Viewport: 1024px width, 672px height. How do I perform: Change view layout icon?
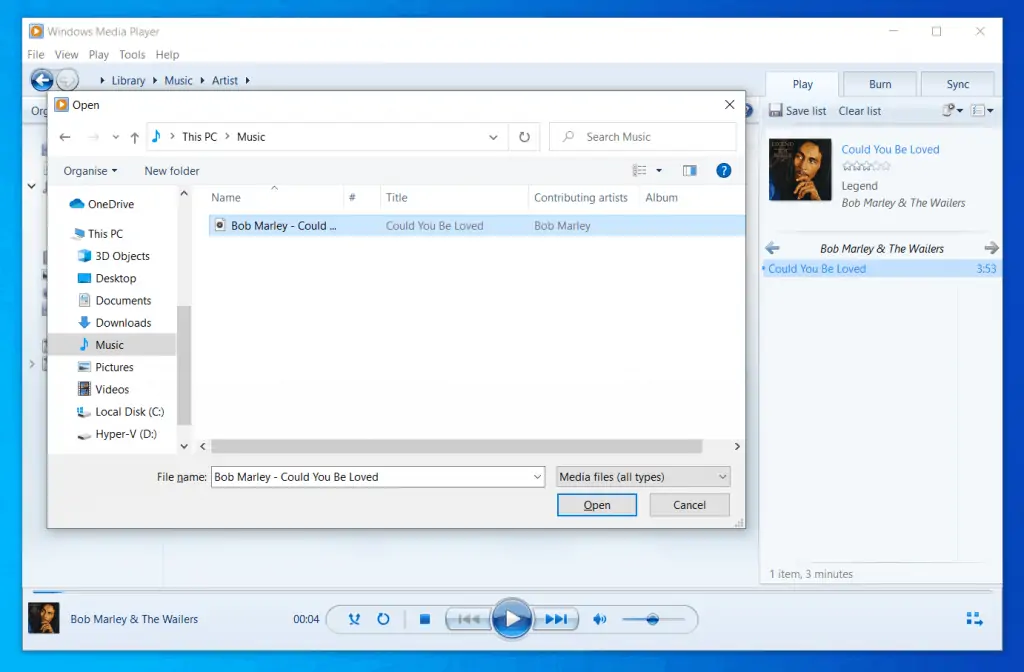click(x=639, y=170)
